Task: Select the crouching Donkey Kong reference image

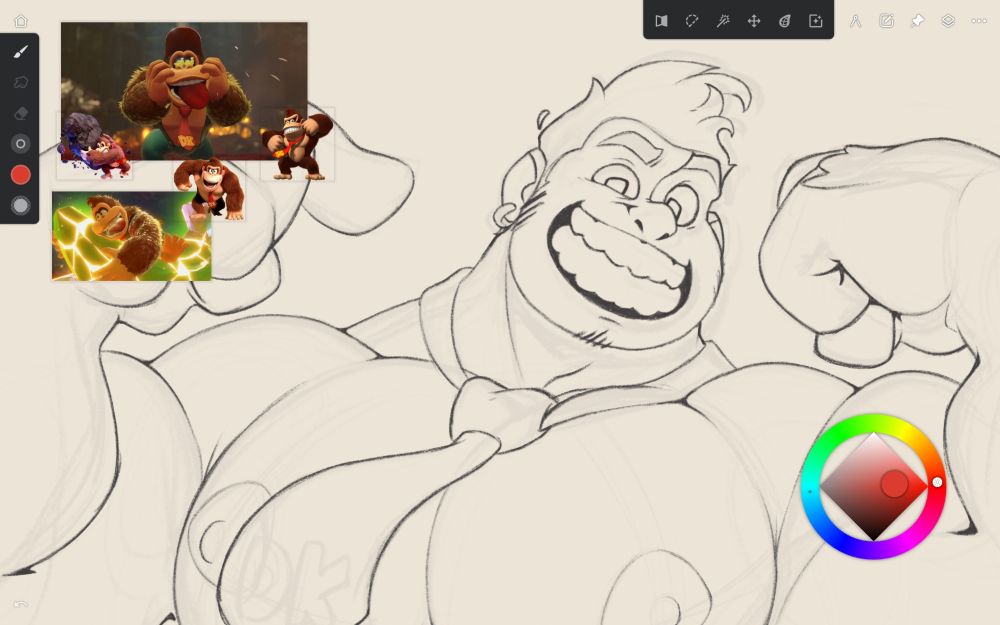Action: (x=210, y=189)
